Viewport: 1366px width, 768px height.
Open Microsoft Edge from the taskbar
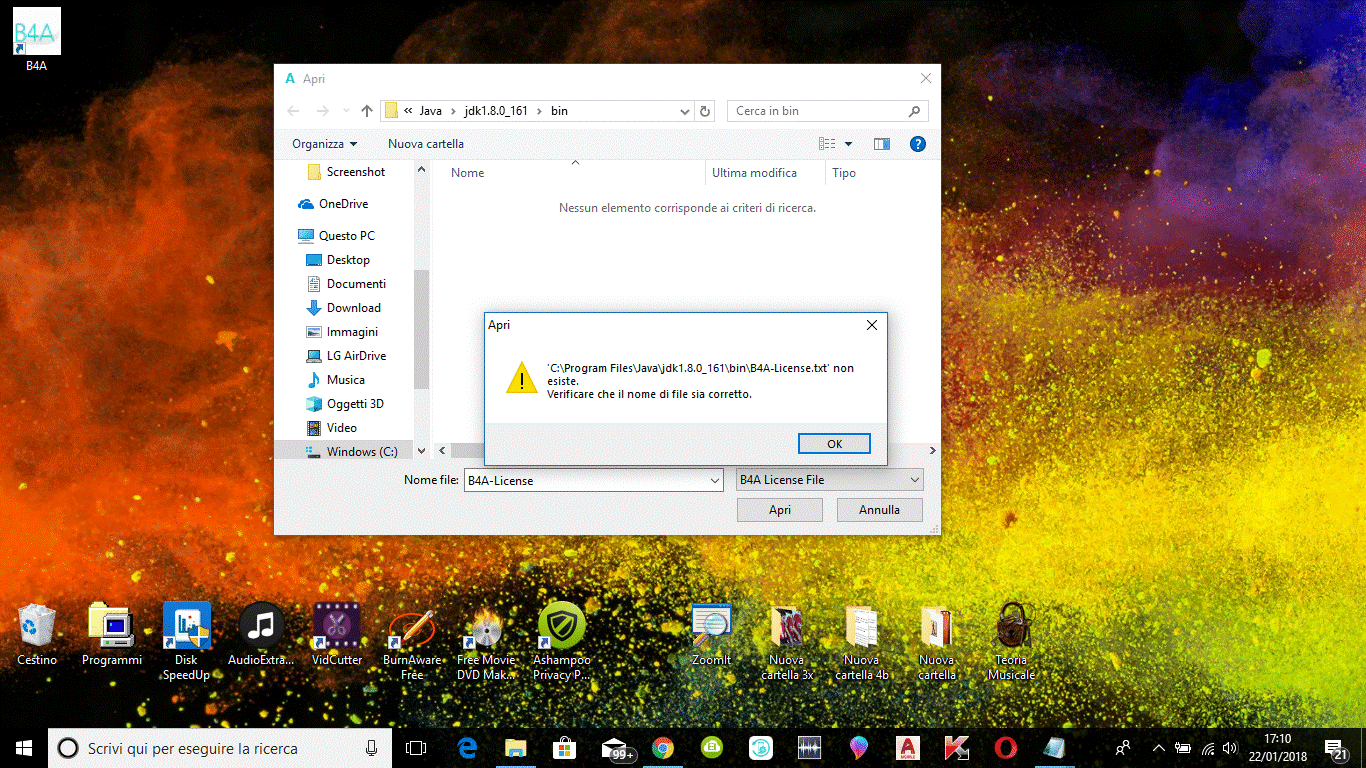[467, 748]
